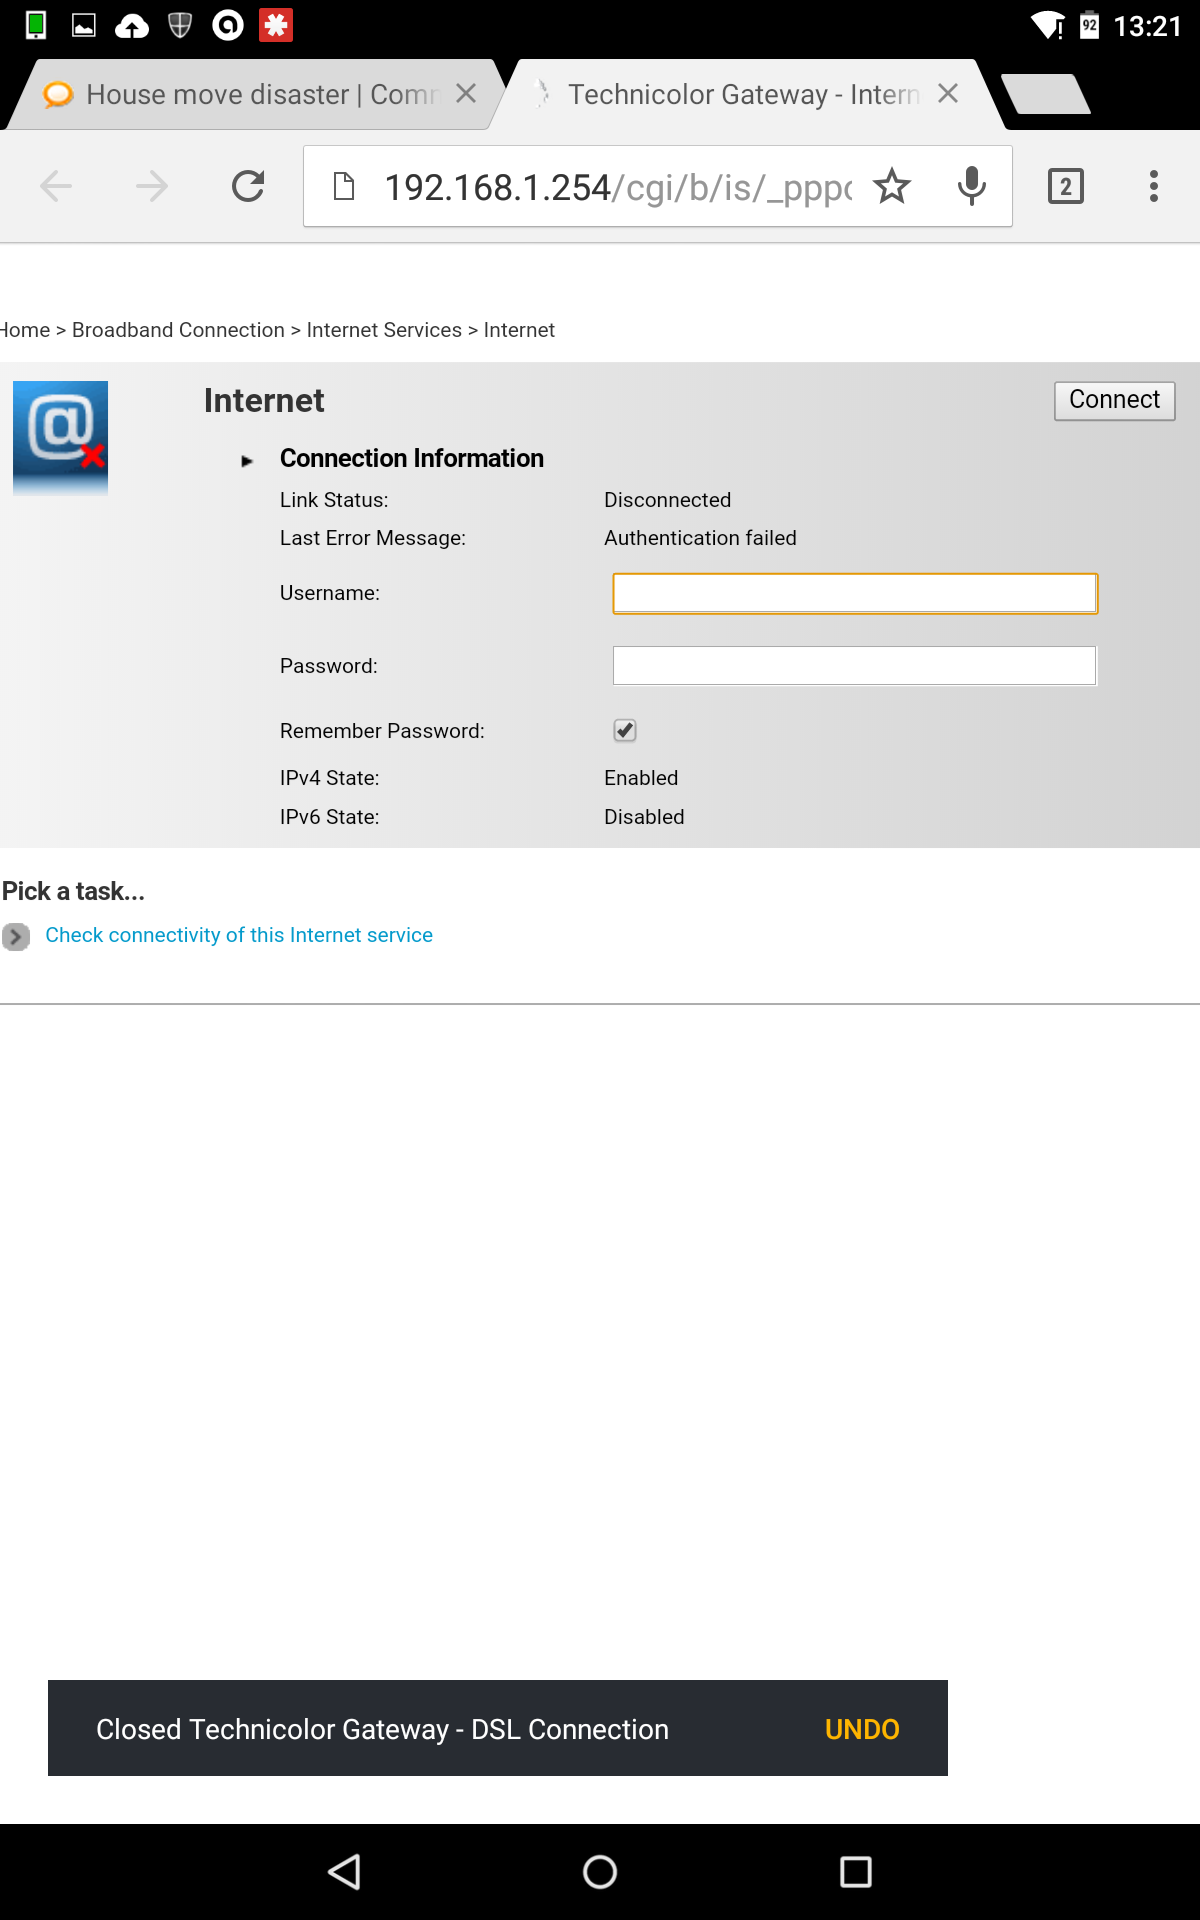
Task: Open a new tab with blank tab button
Action: (1045, 95)
